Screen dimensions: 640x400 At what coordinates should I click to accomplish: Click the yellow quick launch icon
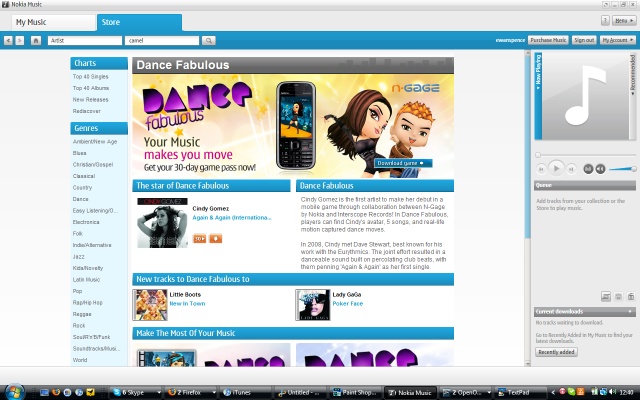coord(90,392)
